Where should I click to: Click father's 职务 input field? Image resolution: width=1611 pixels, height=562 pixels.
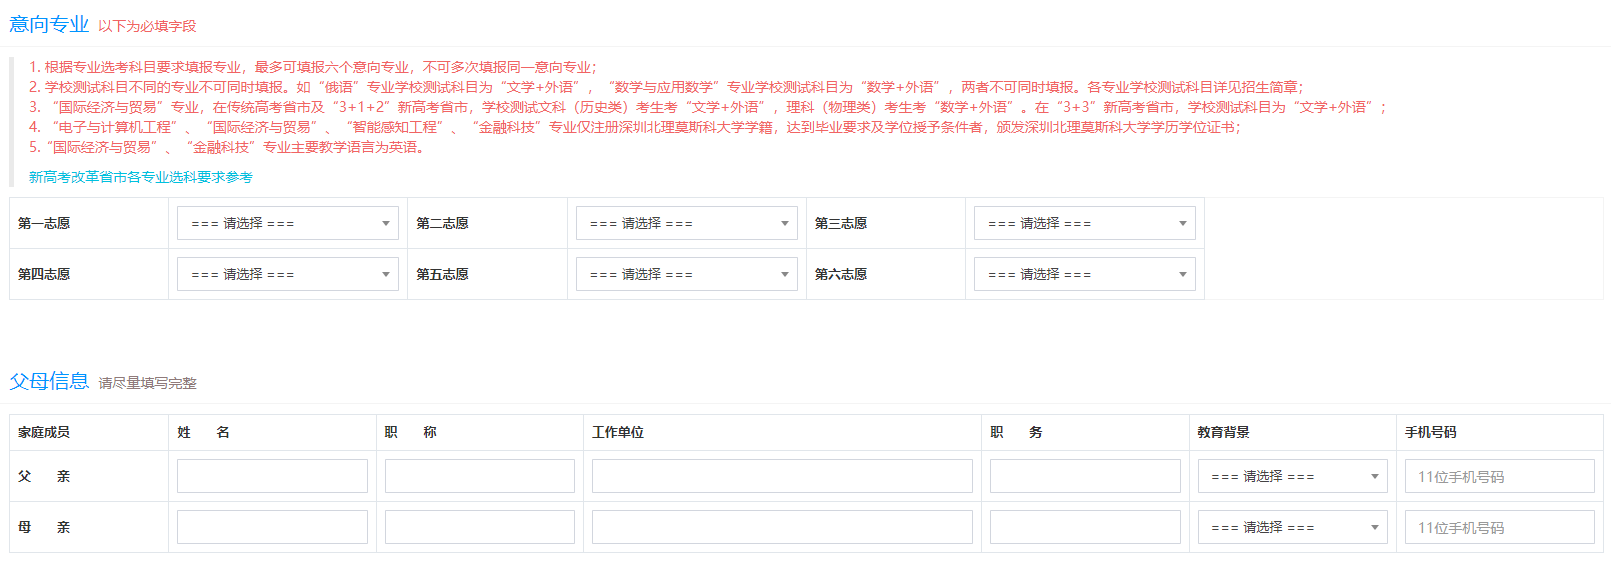click(x=1085, y=476)
